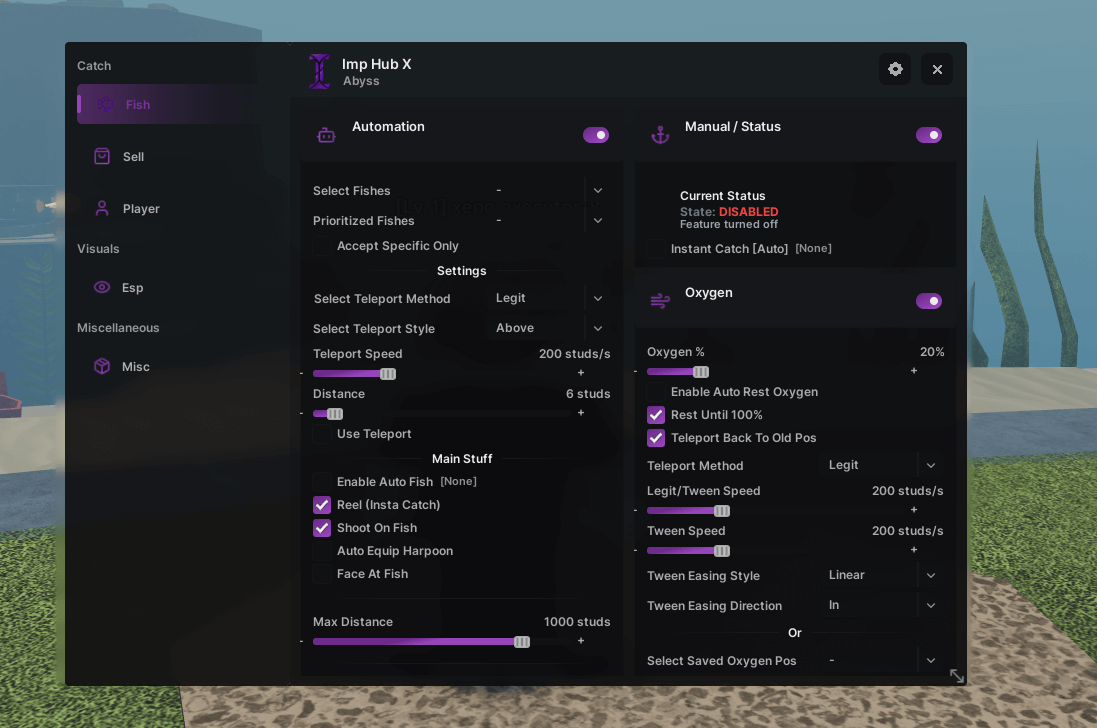Click the Max Distance slider handle
Screen dimensions: 1097x728
pos(522,642)
